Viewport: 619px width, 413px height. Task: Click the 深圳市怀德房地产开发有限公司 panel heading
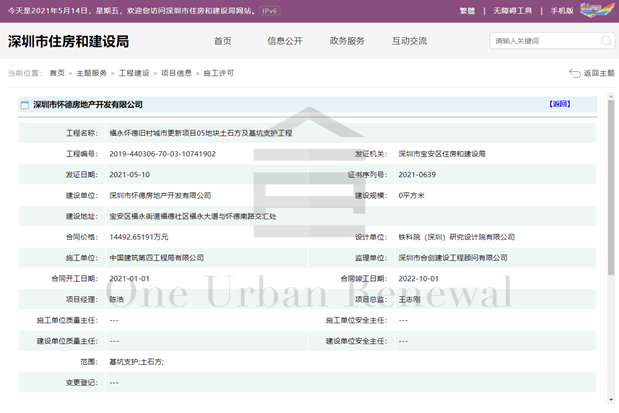coord(88,105)
